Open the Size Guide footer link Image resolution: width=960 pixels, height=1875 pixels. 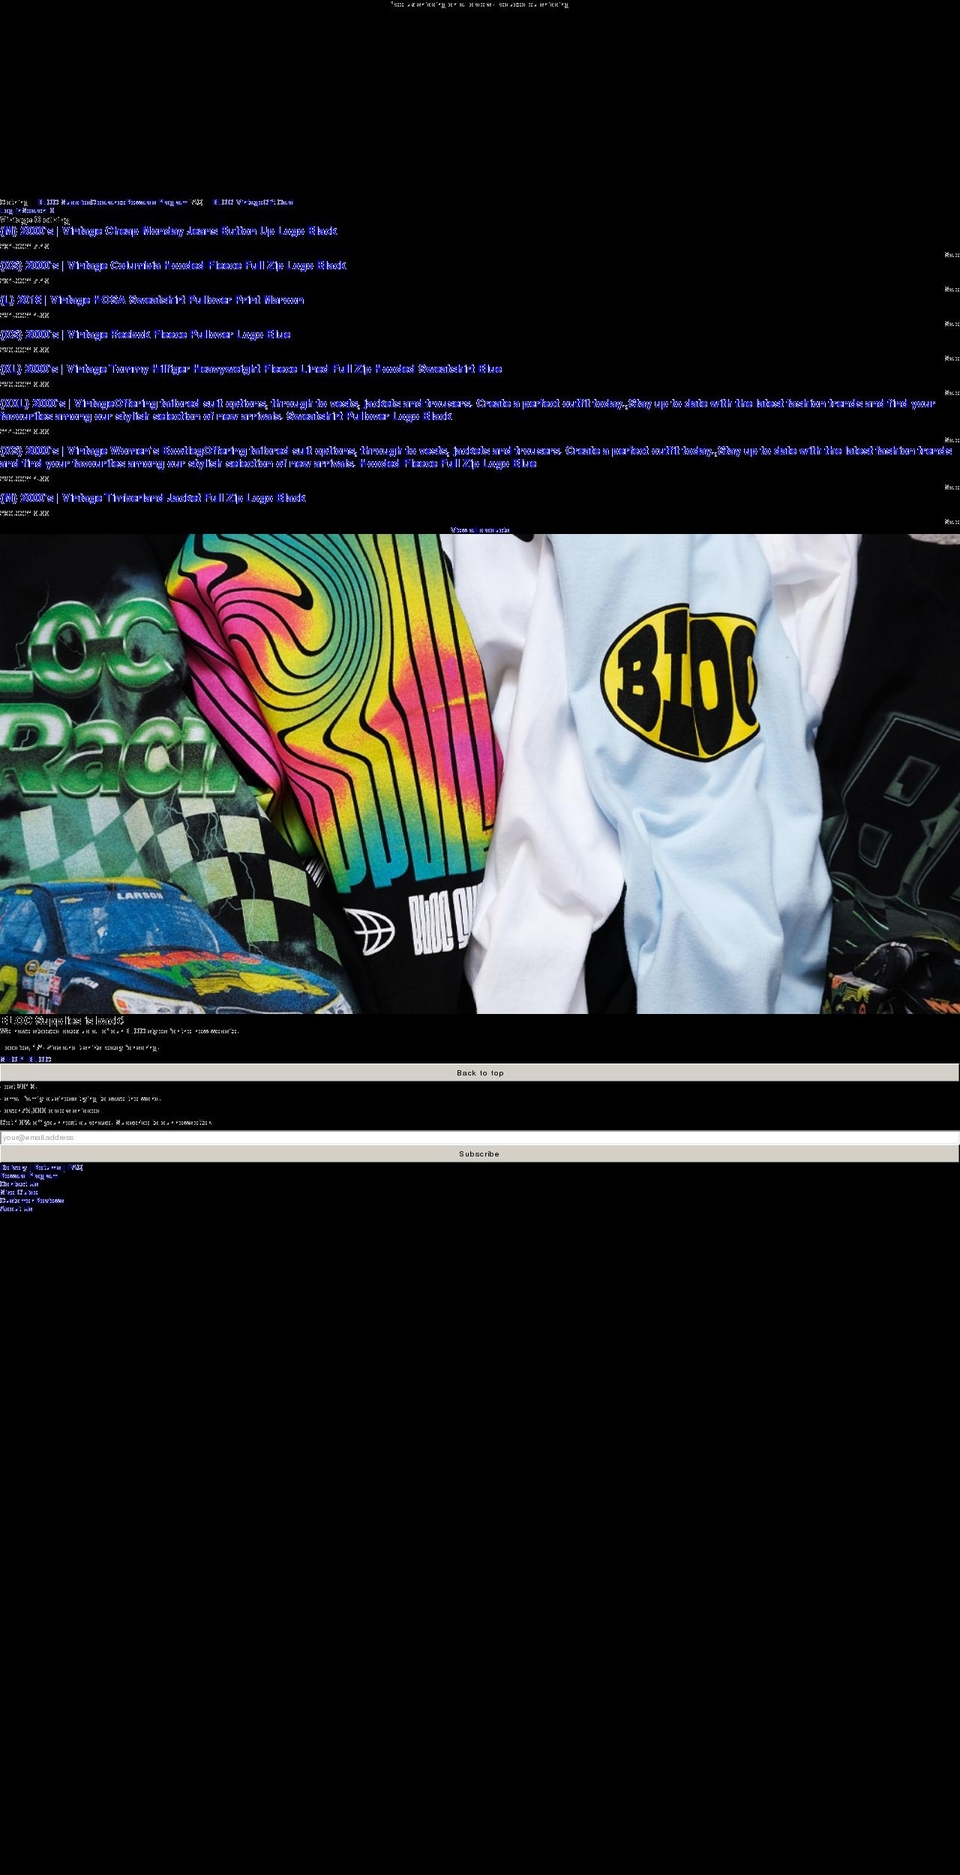(19, 1192)
